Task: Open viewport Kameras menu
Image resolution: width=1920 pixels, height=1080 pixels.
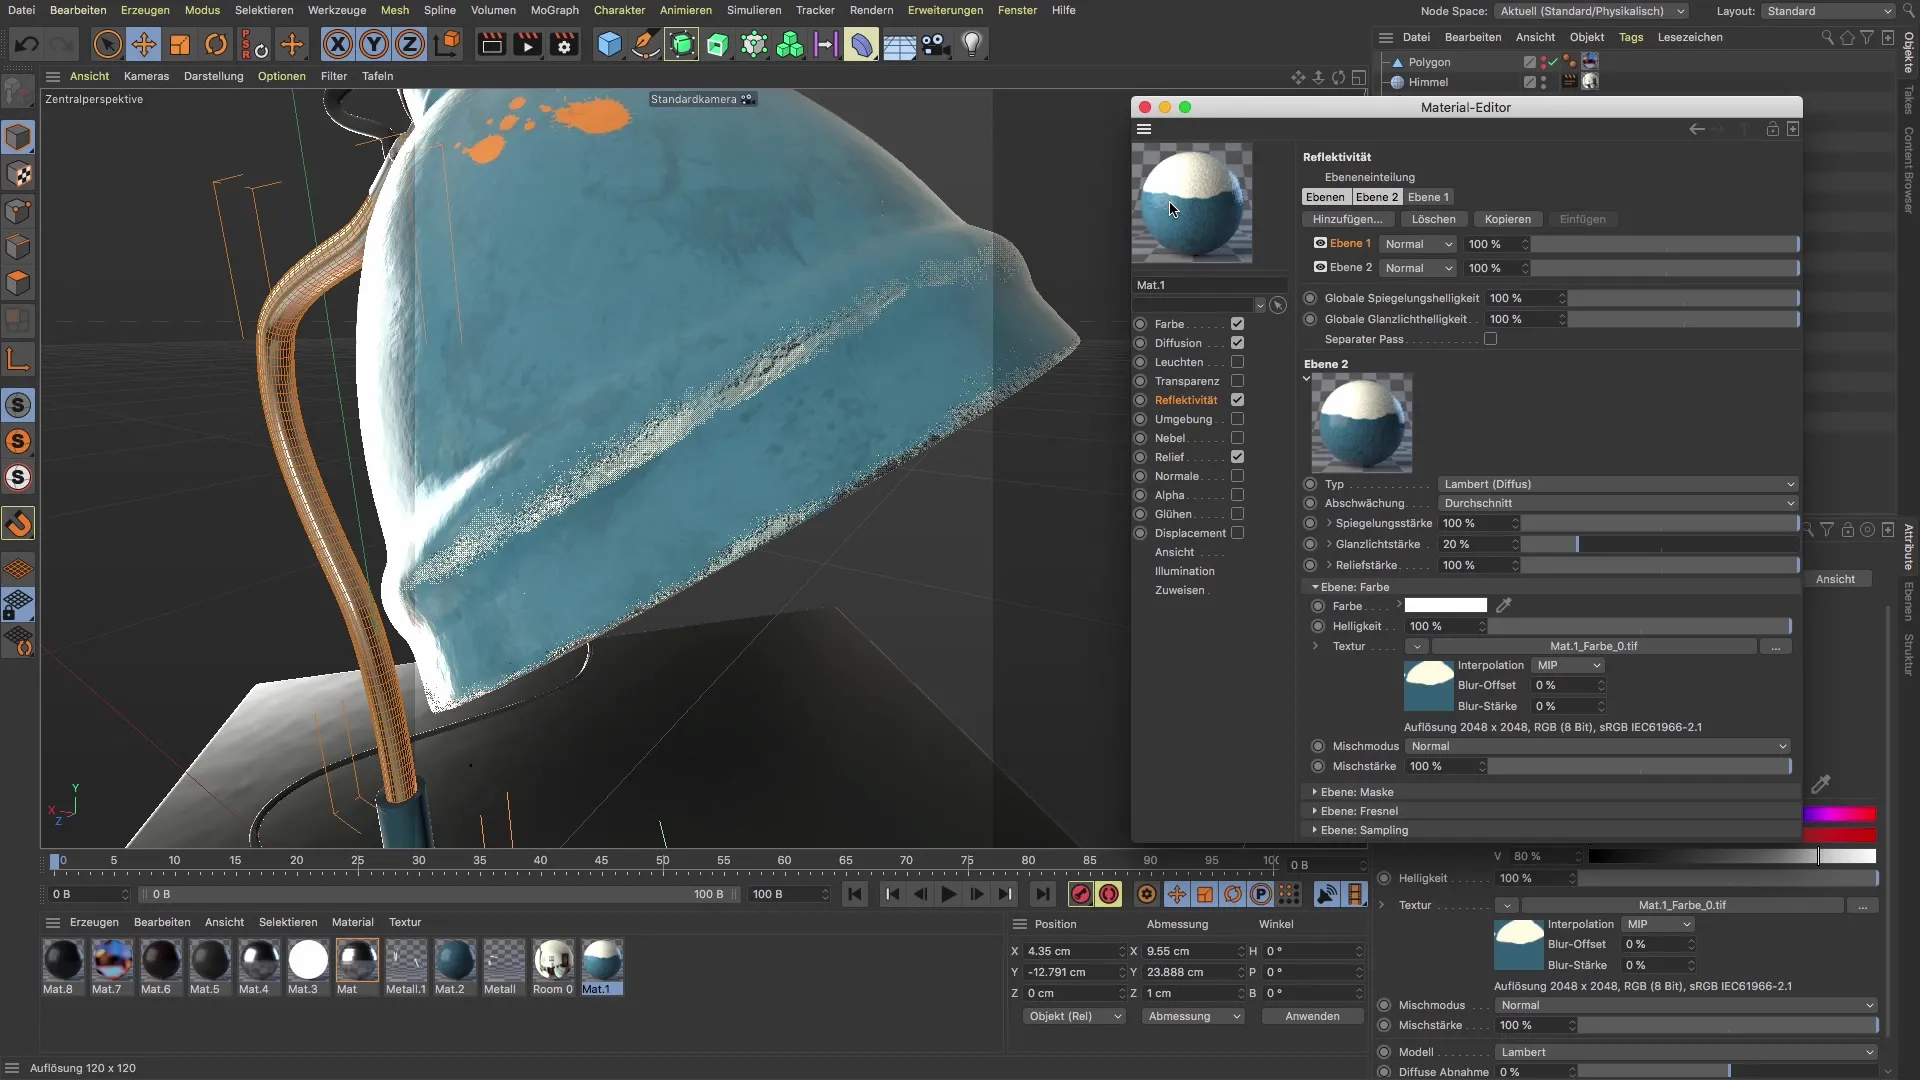Action: coord(146,76)
